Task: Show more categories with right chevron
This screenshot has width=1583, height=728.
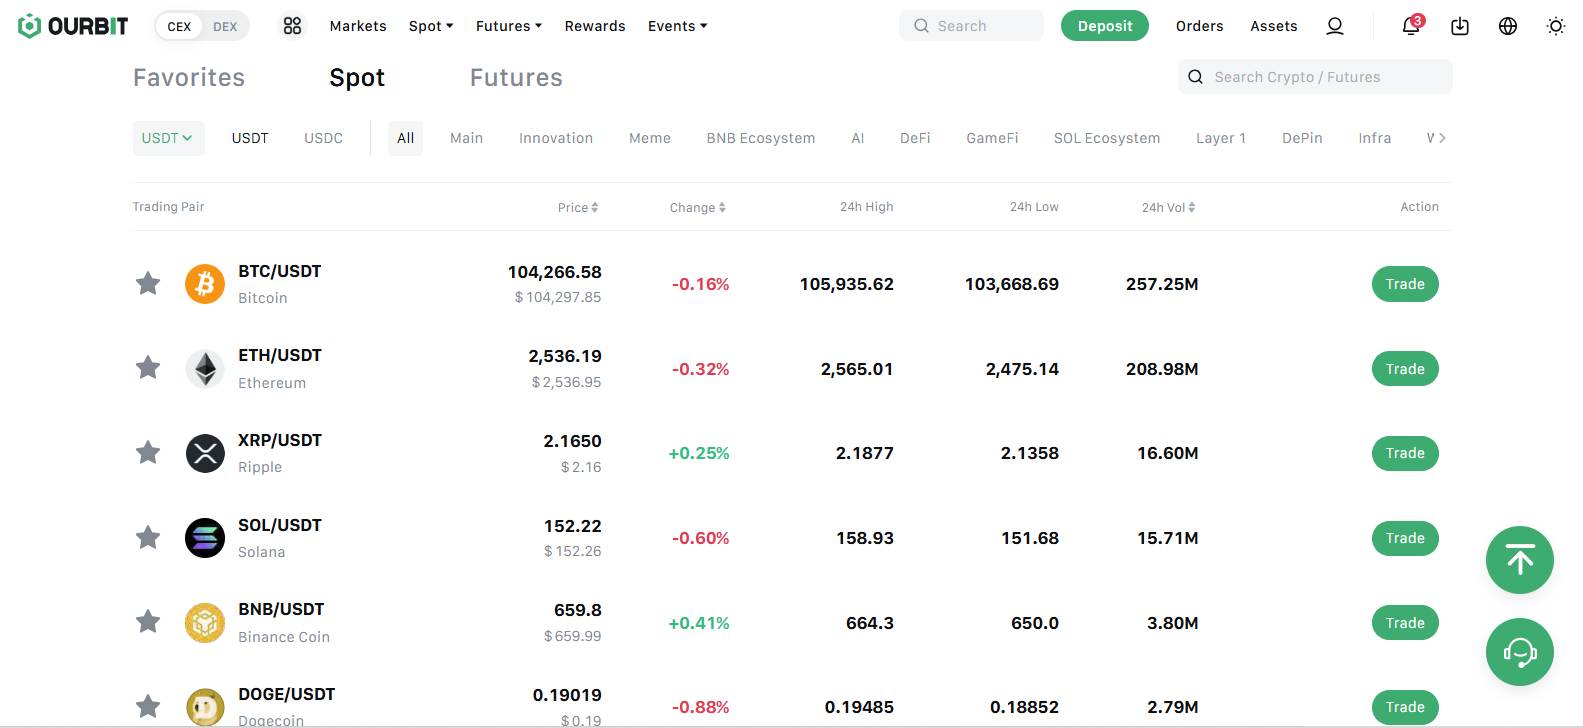Action: coord(1442,138)
